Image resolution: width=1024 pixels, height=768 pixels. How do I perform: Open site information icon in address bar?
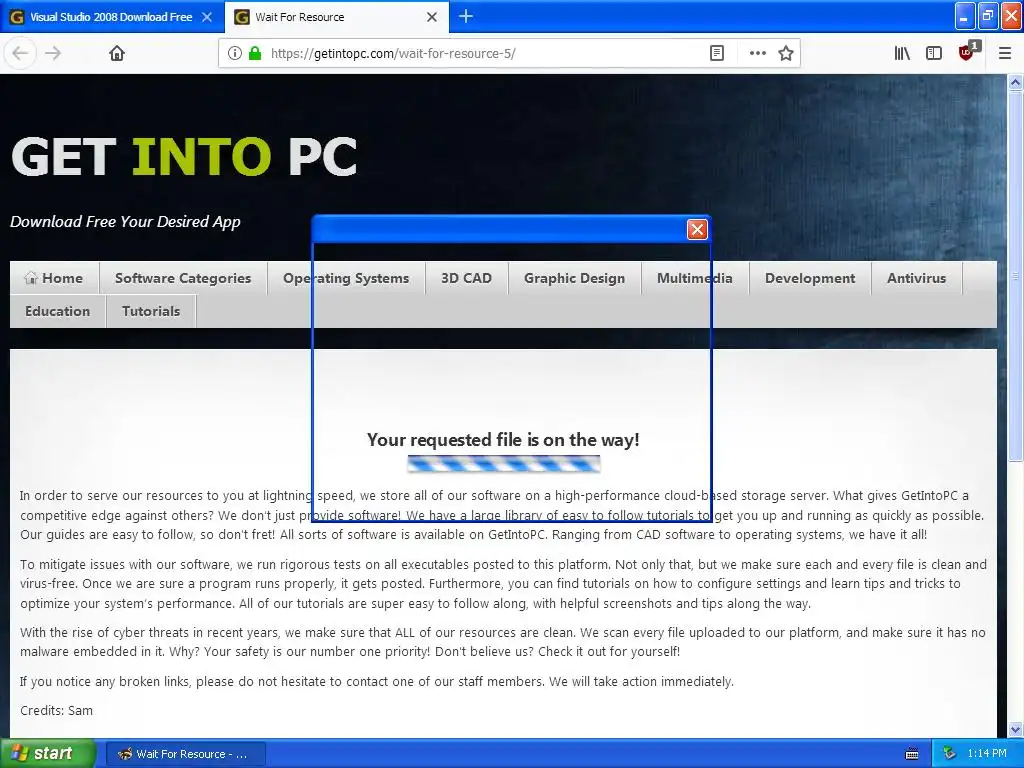click(234, 54)
